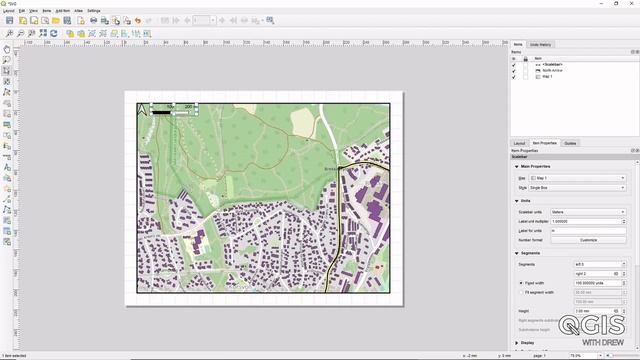Screen dimensions: 640x360
Task: Select the Add Map tool
Action: (7, 103)
